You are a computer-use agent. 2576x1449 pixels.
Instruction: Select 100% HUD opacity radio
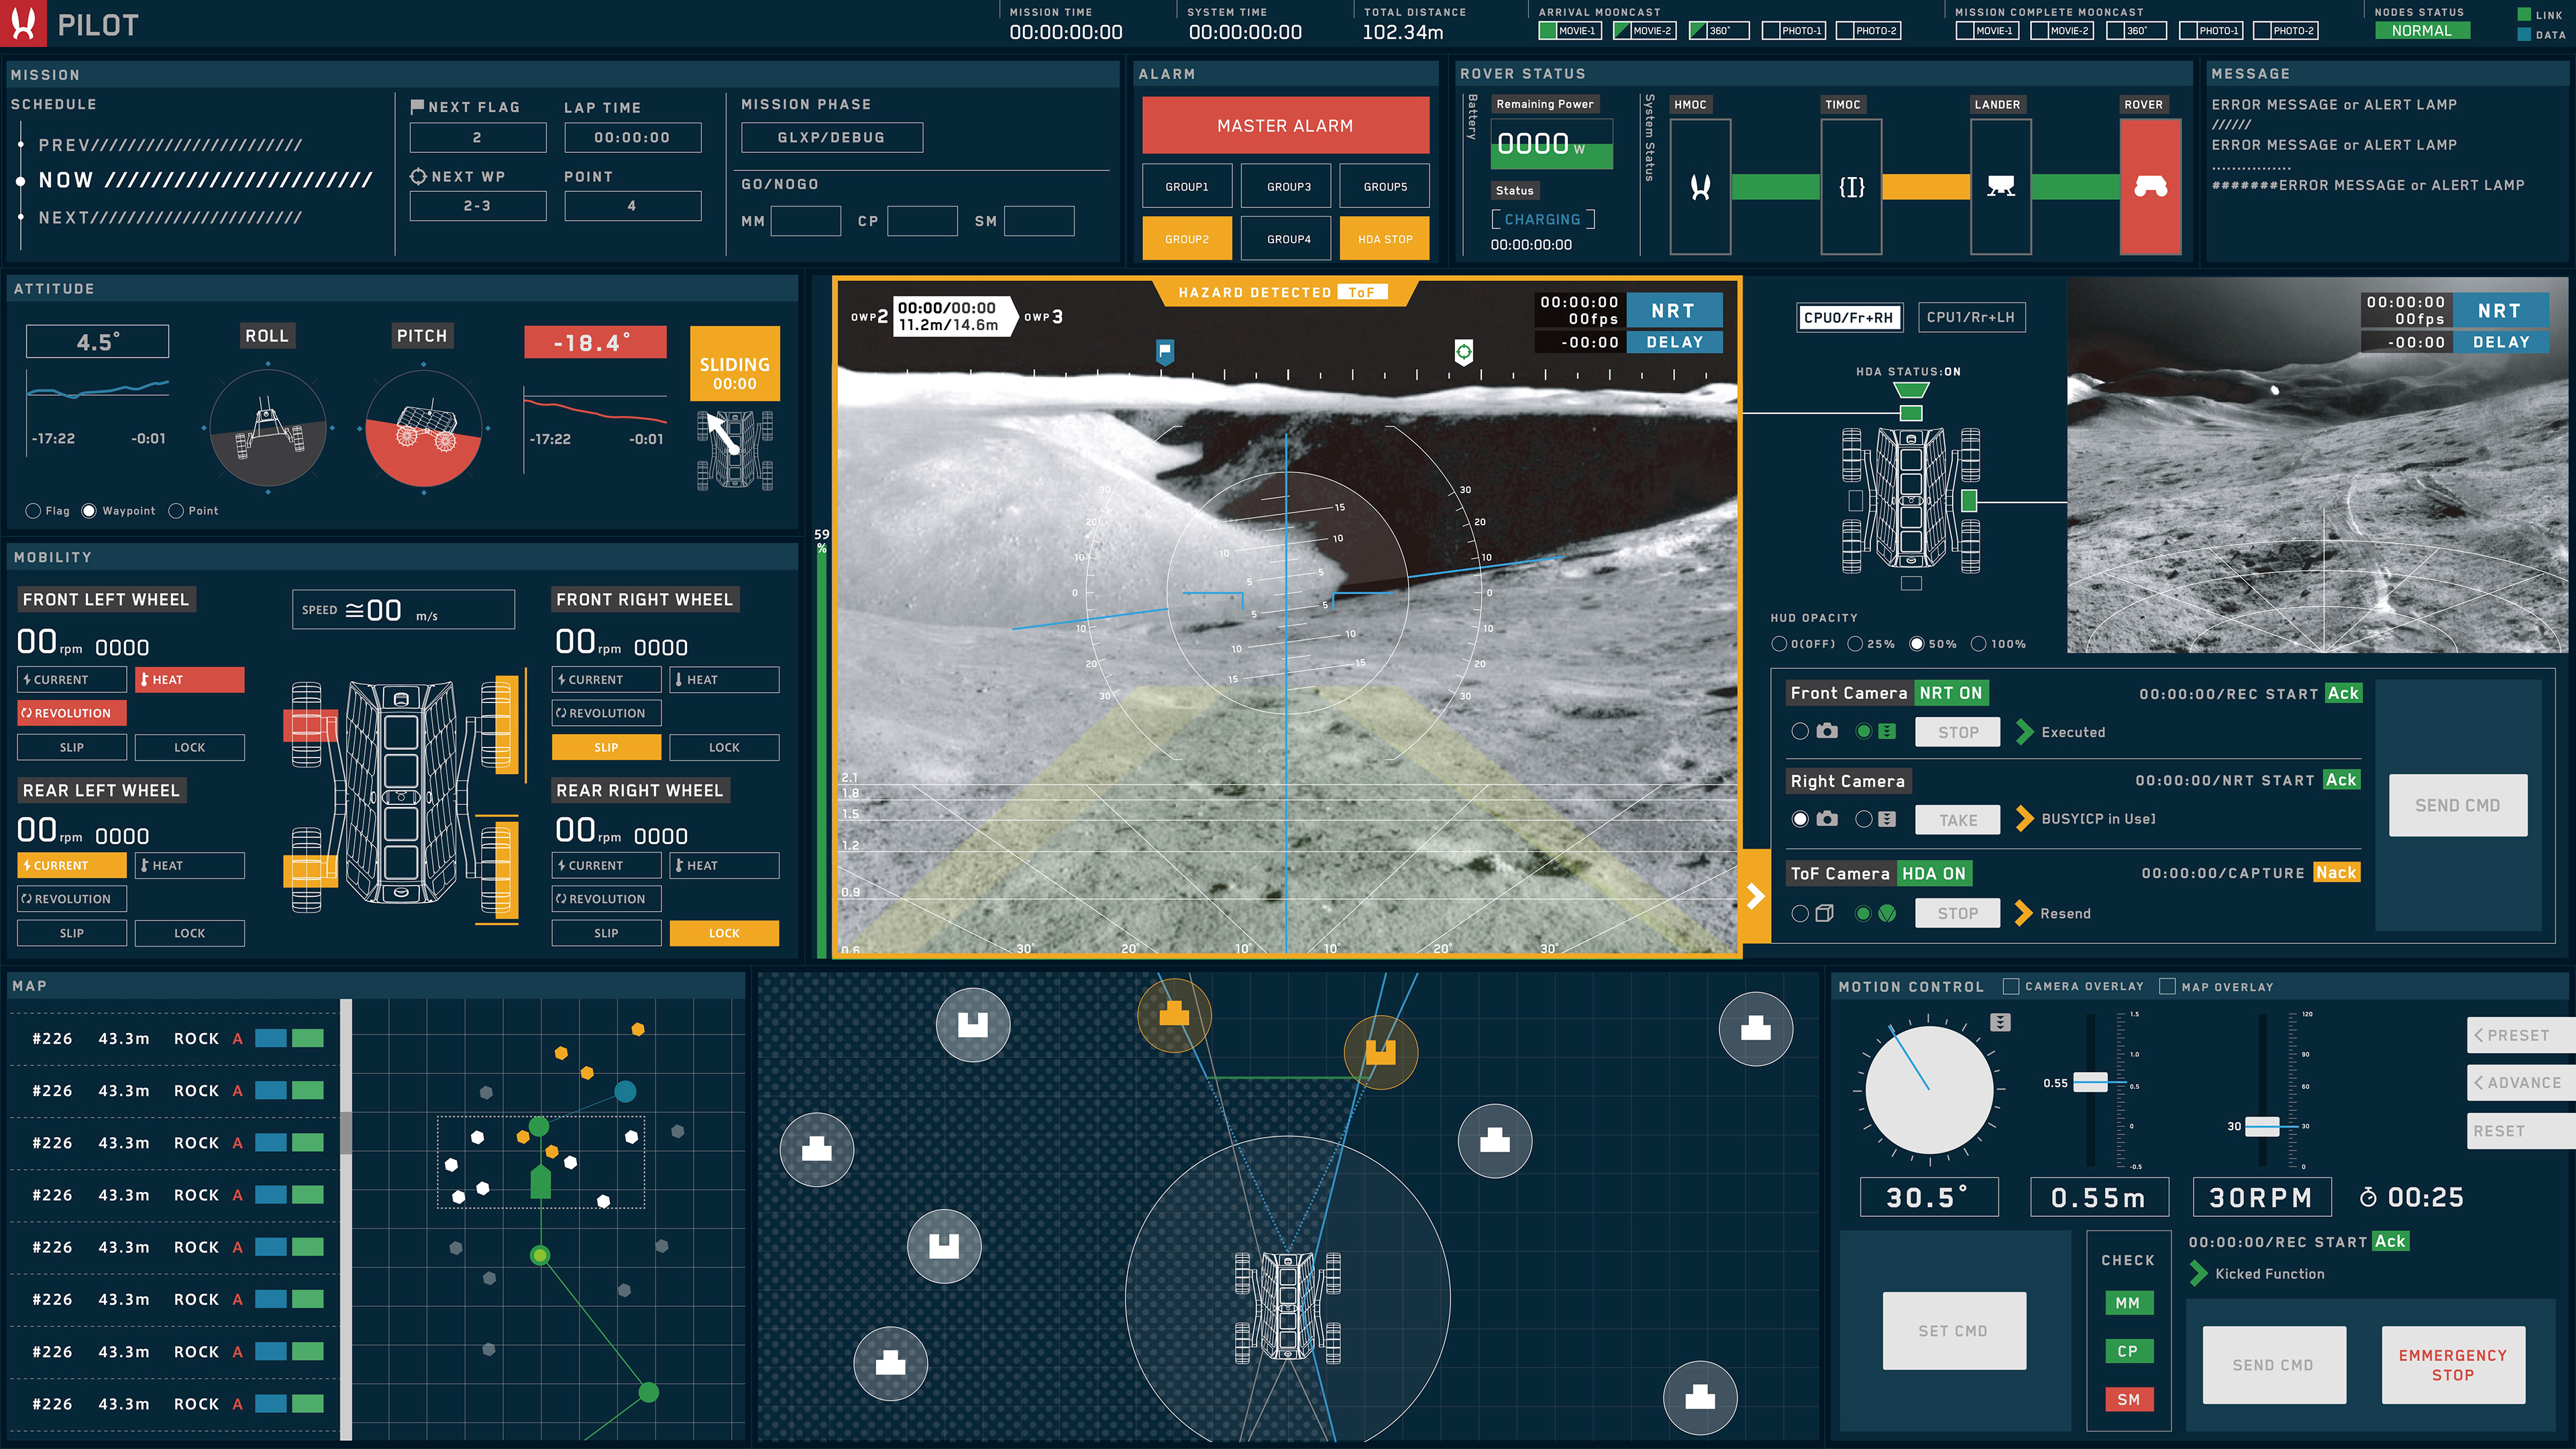pos(1978,644)
